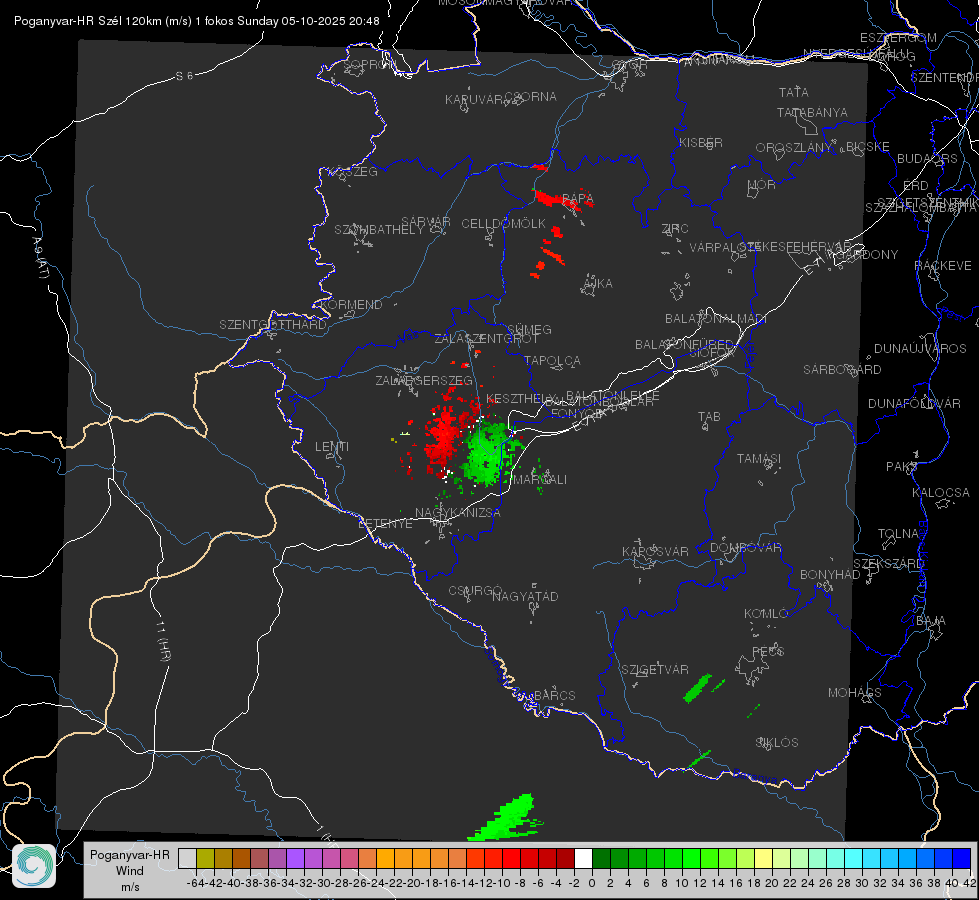Click the ZALASZENTGRÓT city label
This screenshot has height=900, width=979.
pos(486,339)
